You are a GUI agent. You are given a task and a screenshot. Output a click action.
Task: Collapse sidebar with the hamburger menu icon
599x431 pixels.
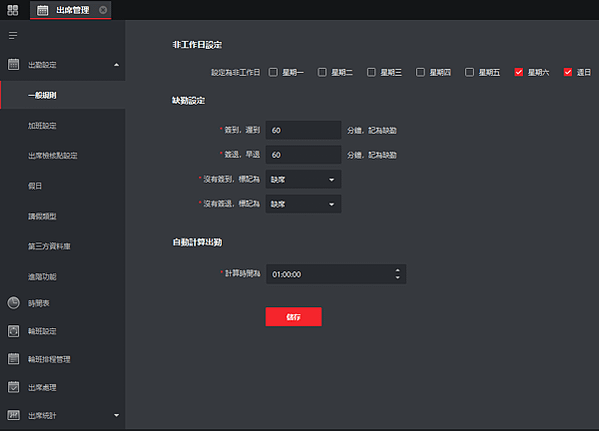(13, 36)
